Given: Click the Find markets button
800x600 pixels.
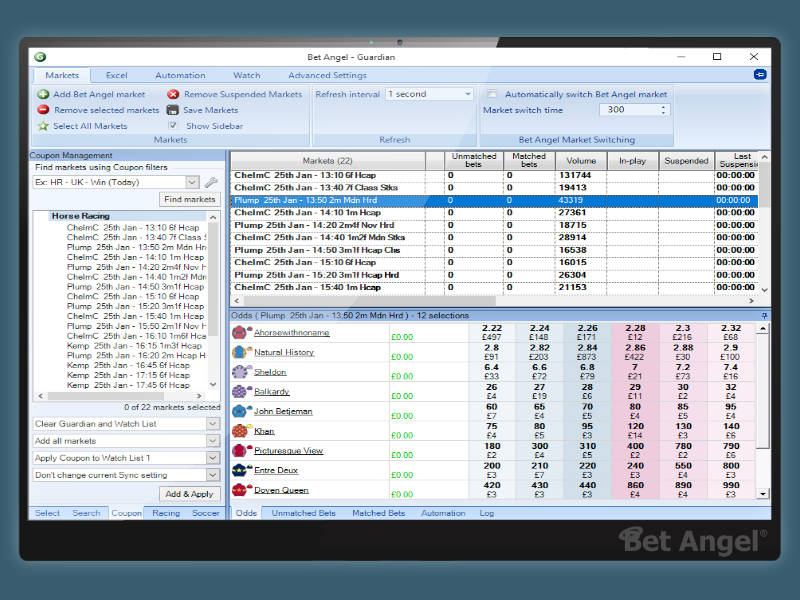Looking at the screenshot, I should pyautogui.click(x=189, y=199).
